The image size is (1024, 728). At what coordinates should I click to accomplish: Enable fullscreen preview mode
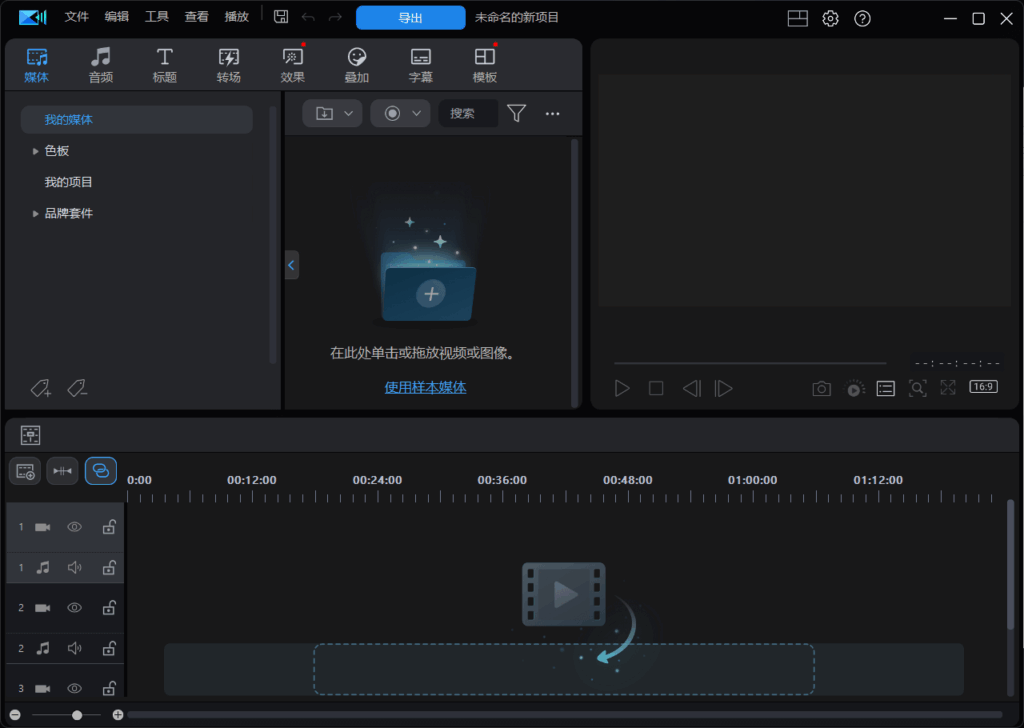(947, 388)
